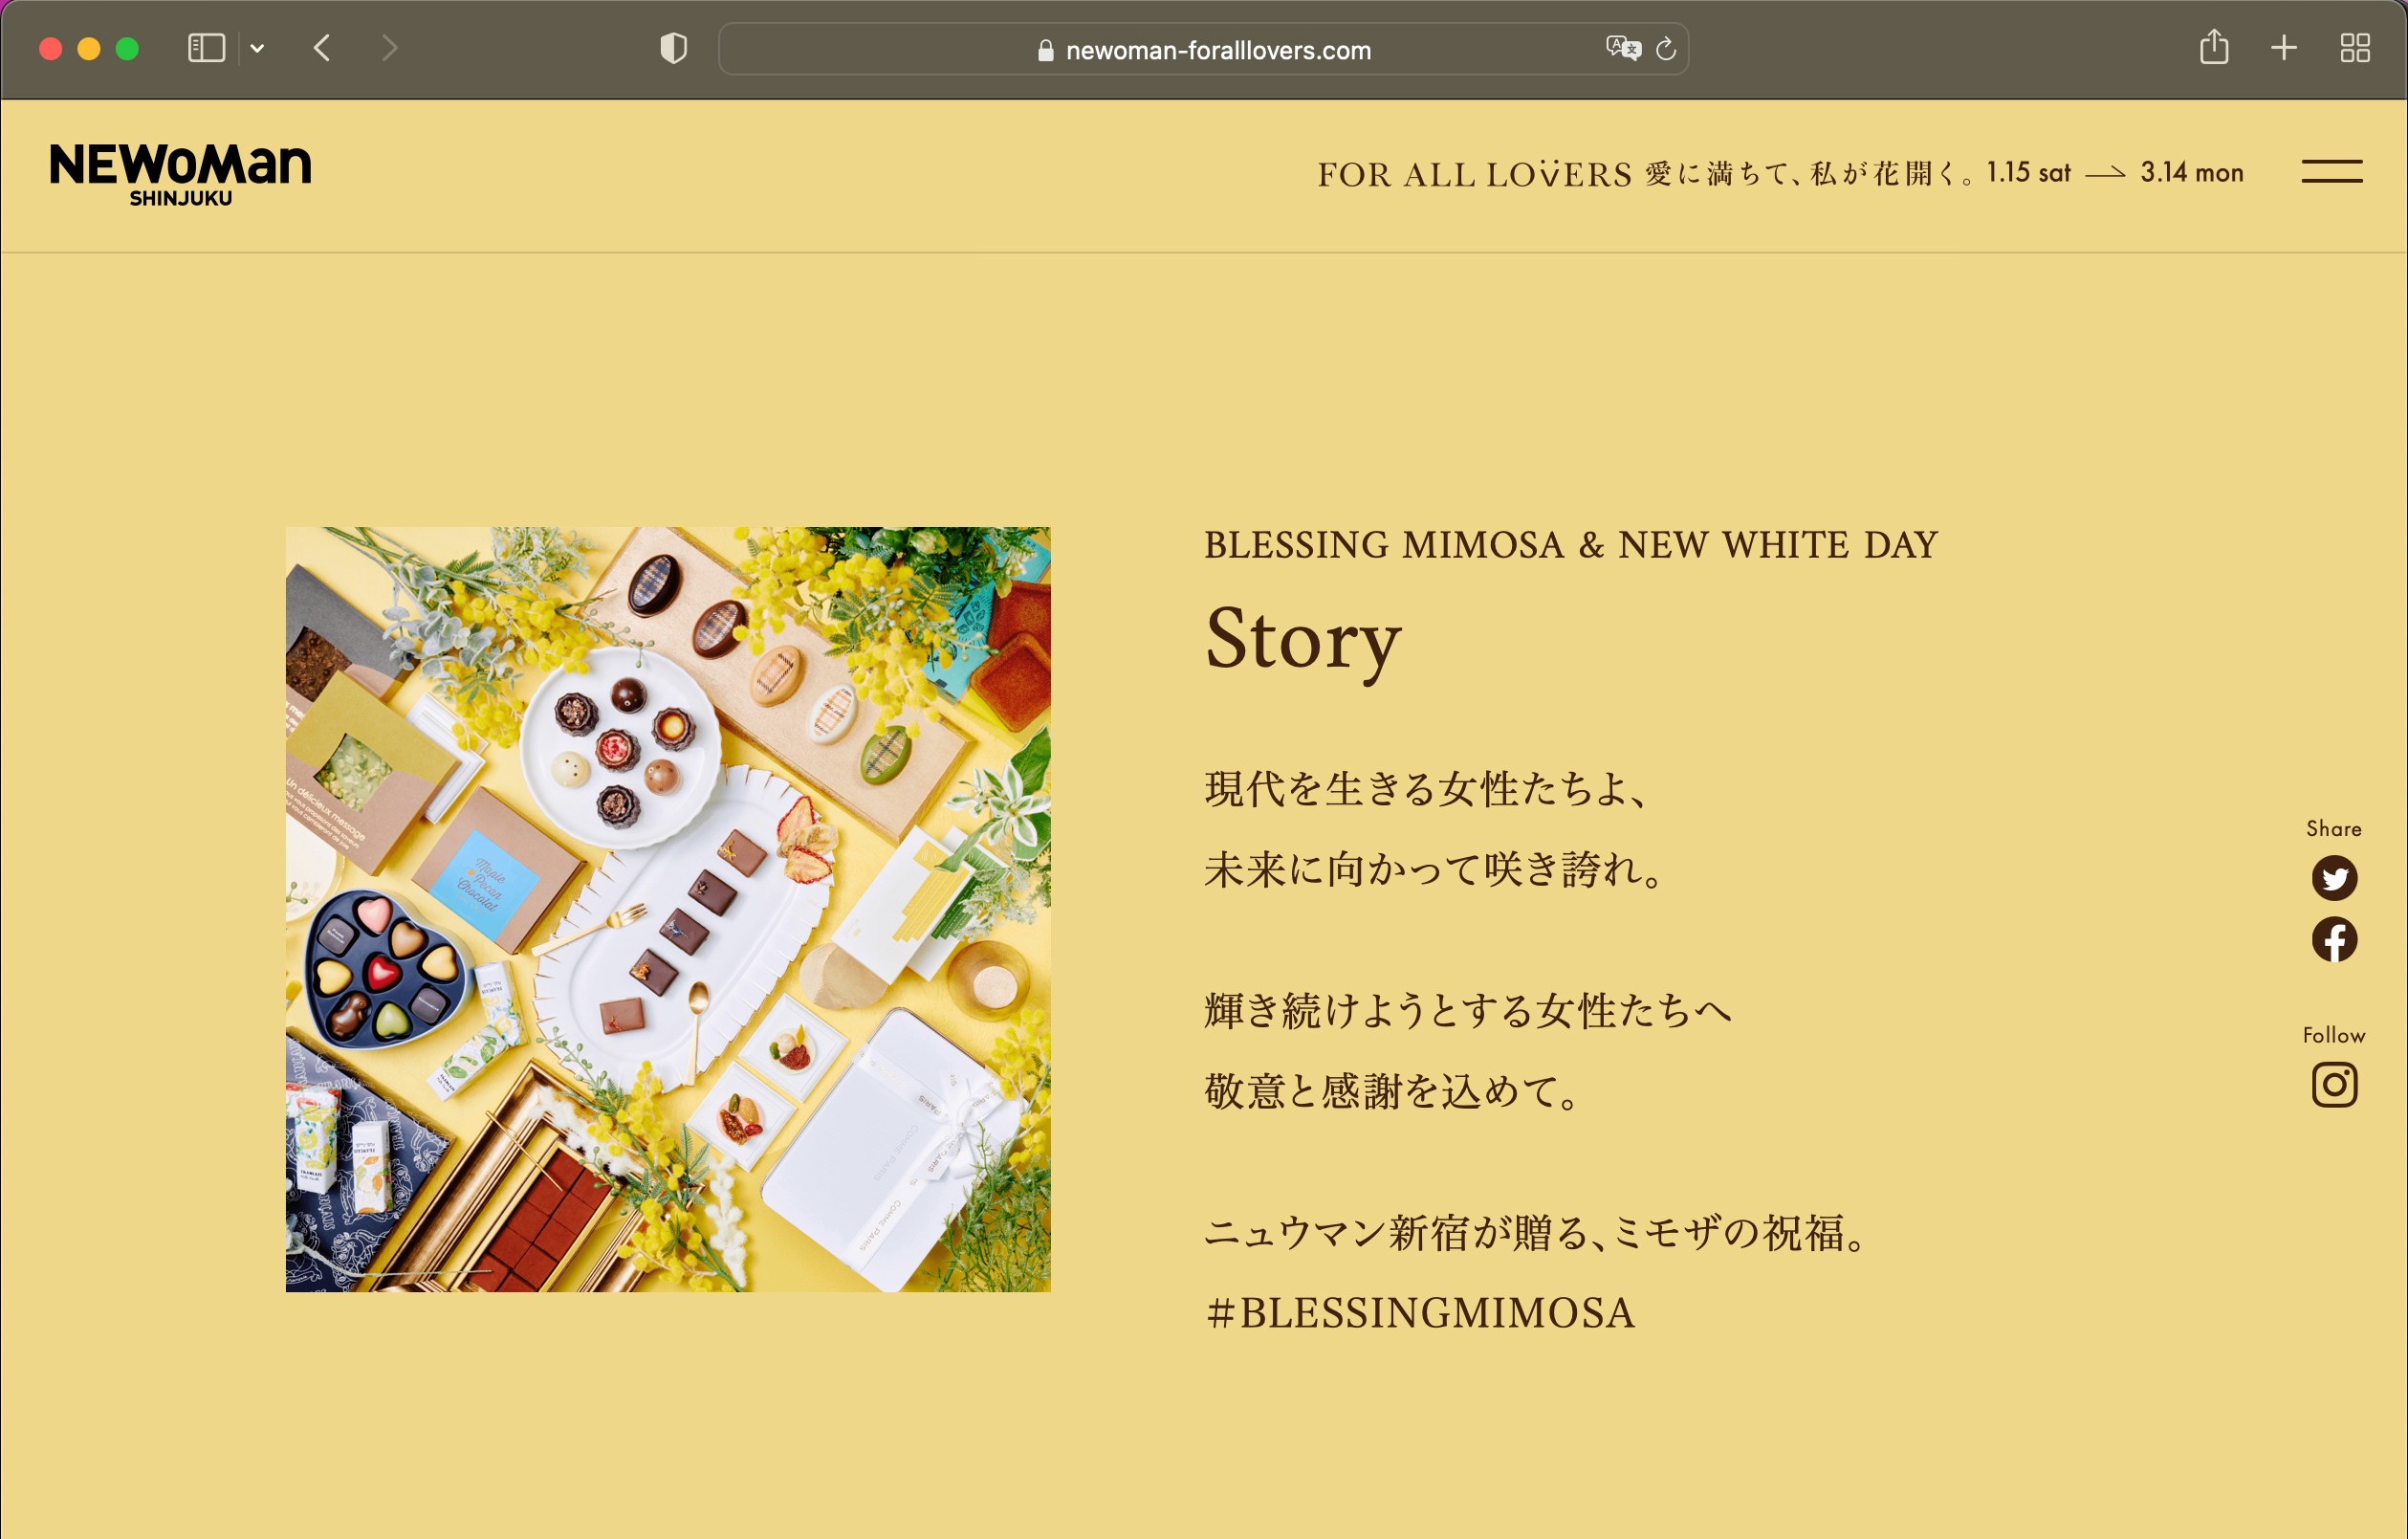Screen dimensions: 2408x1539
Task: Share page on Twitter
Action: tap(2334, 878)
